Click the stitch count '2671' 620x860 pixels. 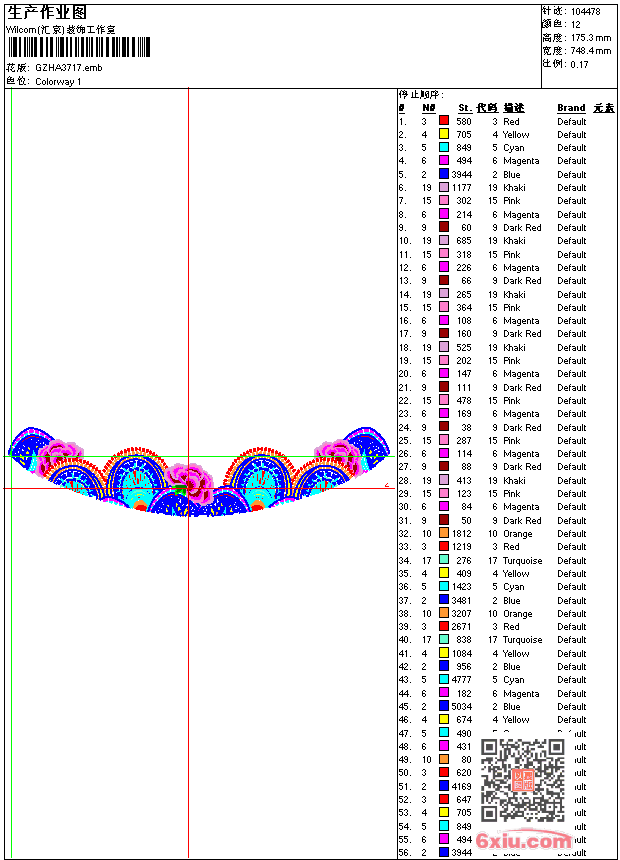point(461,627)
